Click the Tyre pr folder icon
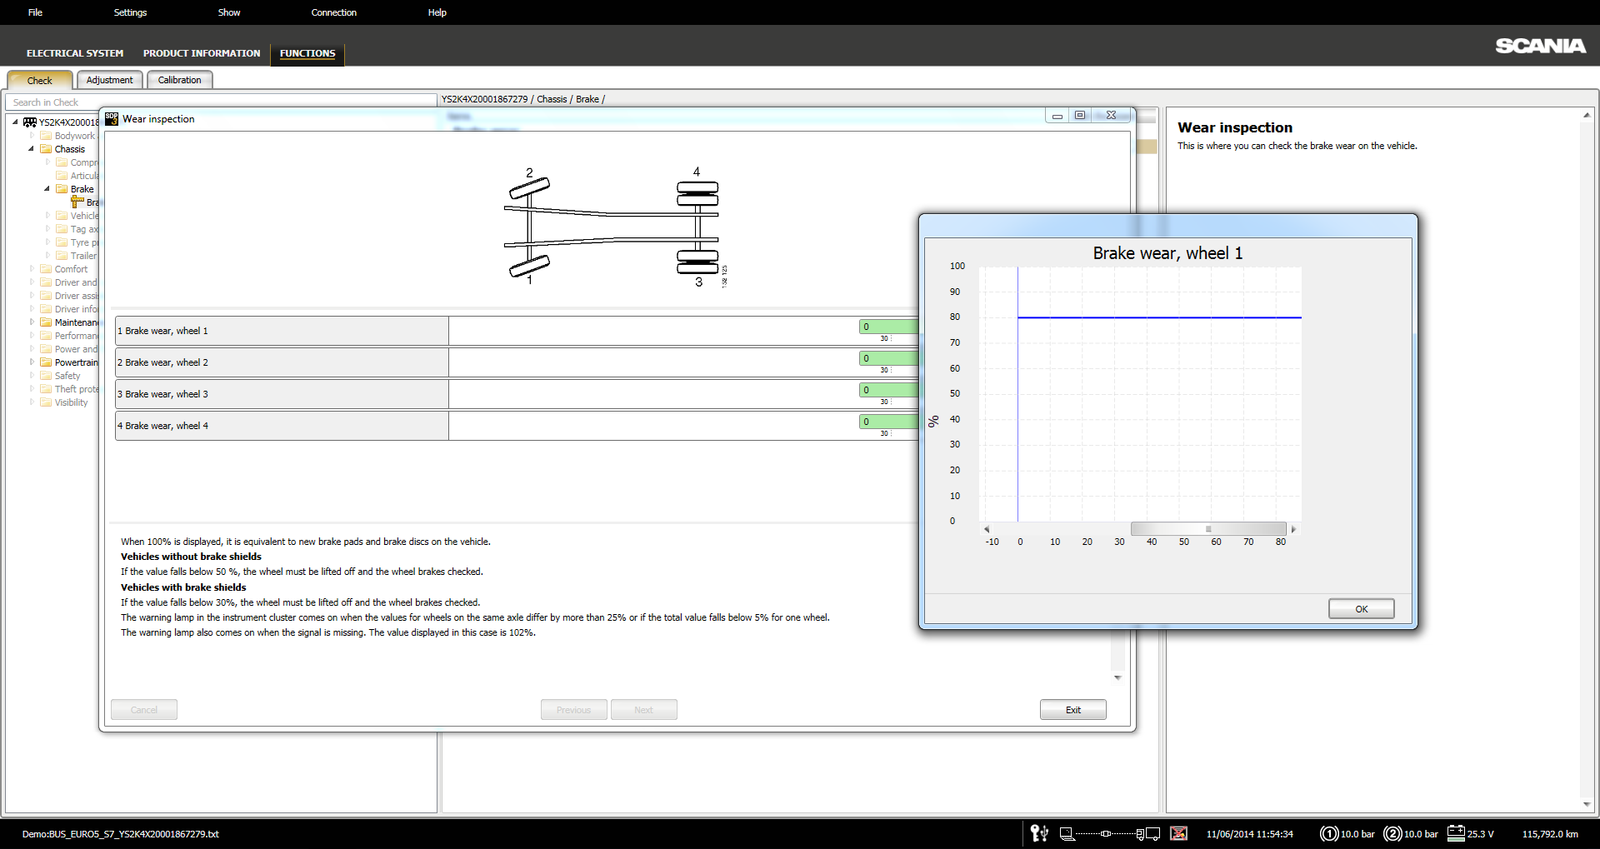 [x=62, y=242]
